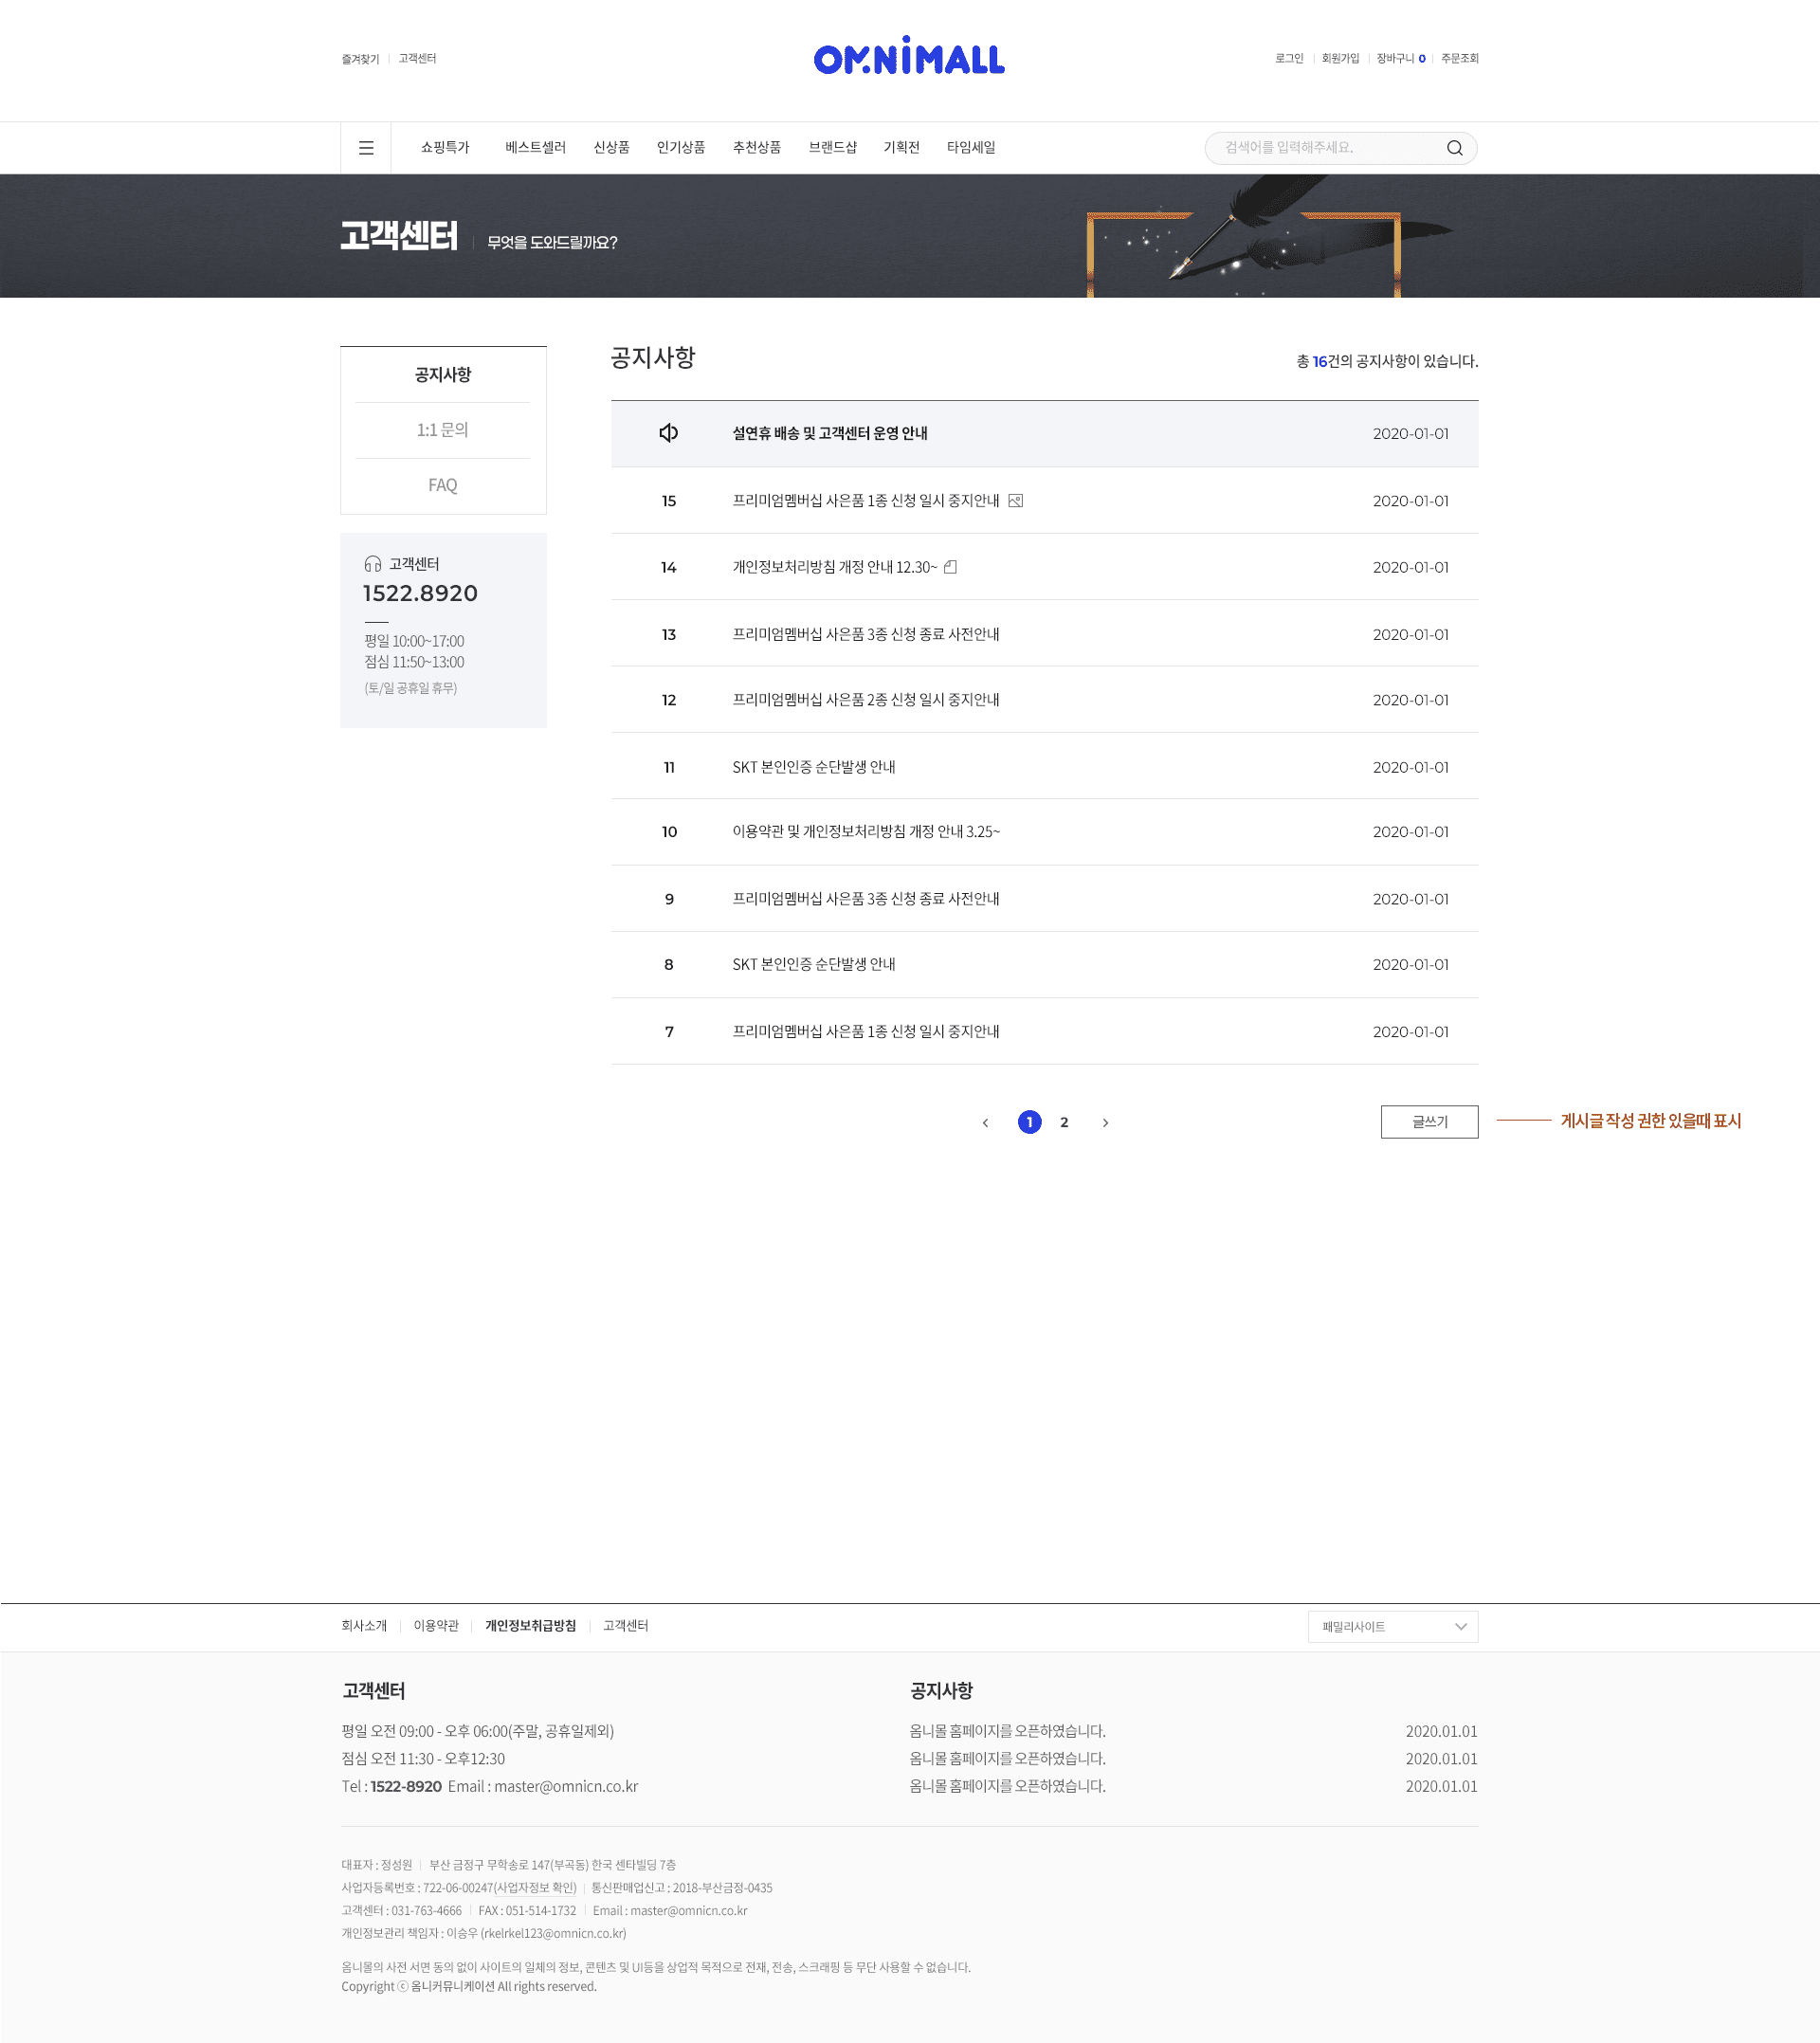
Task: Select the 1:1 문의 sidebar menu
Action: [442, 430]
